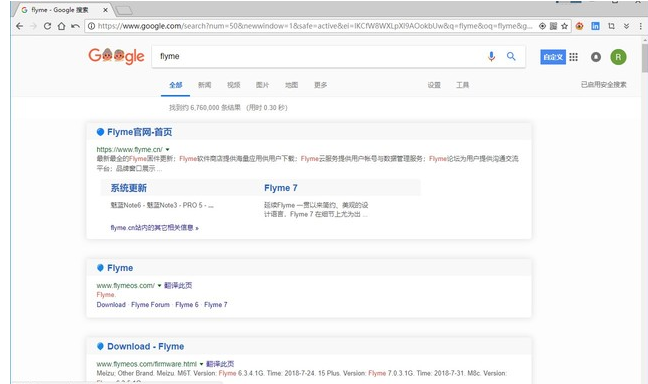Open the Flyme Forum sublink
The image size is (648, 384).
click(150, 305)
